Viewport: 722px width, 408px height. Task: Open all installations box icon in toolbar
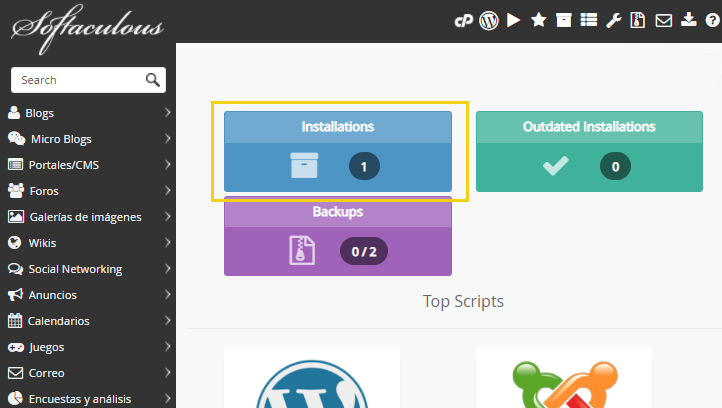tap(564, 20)
